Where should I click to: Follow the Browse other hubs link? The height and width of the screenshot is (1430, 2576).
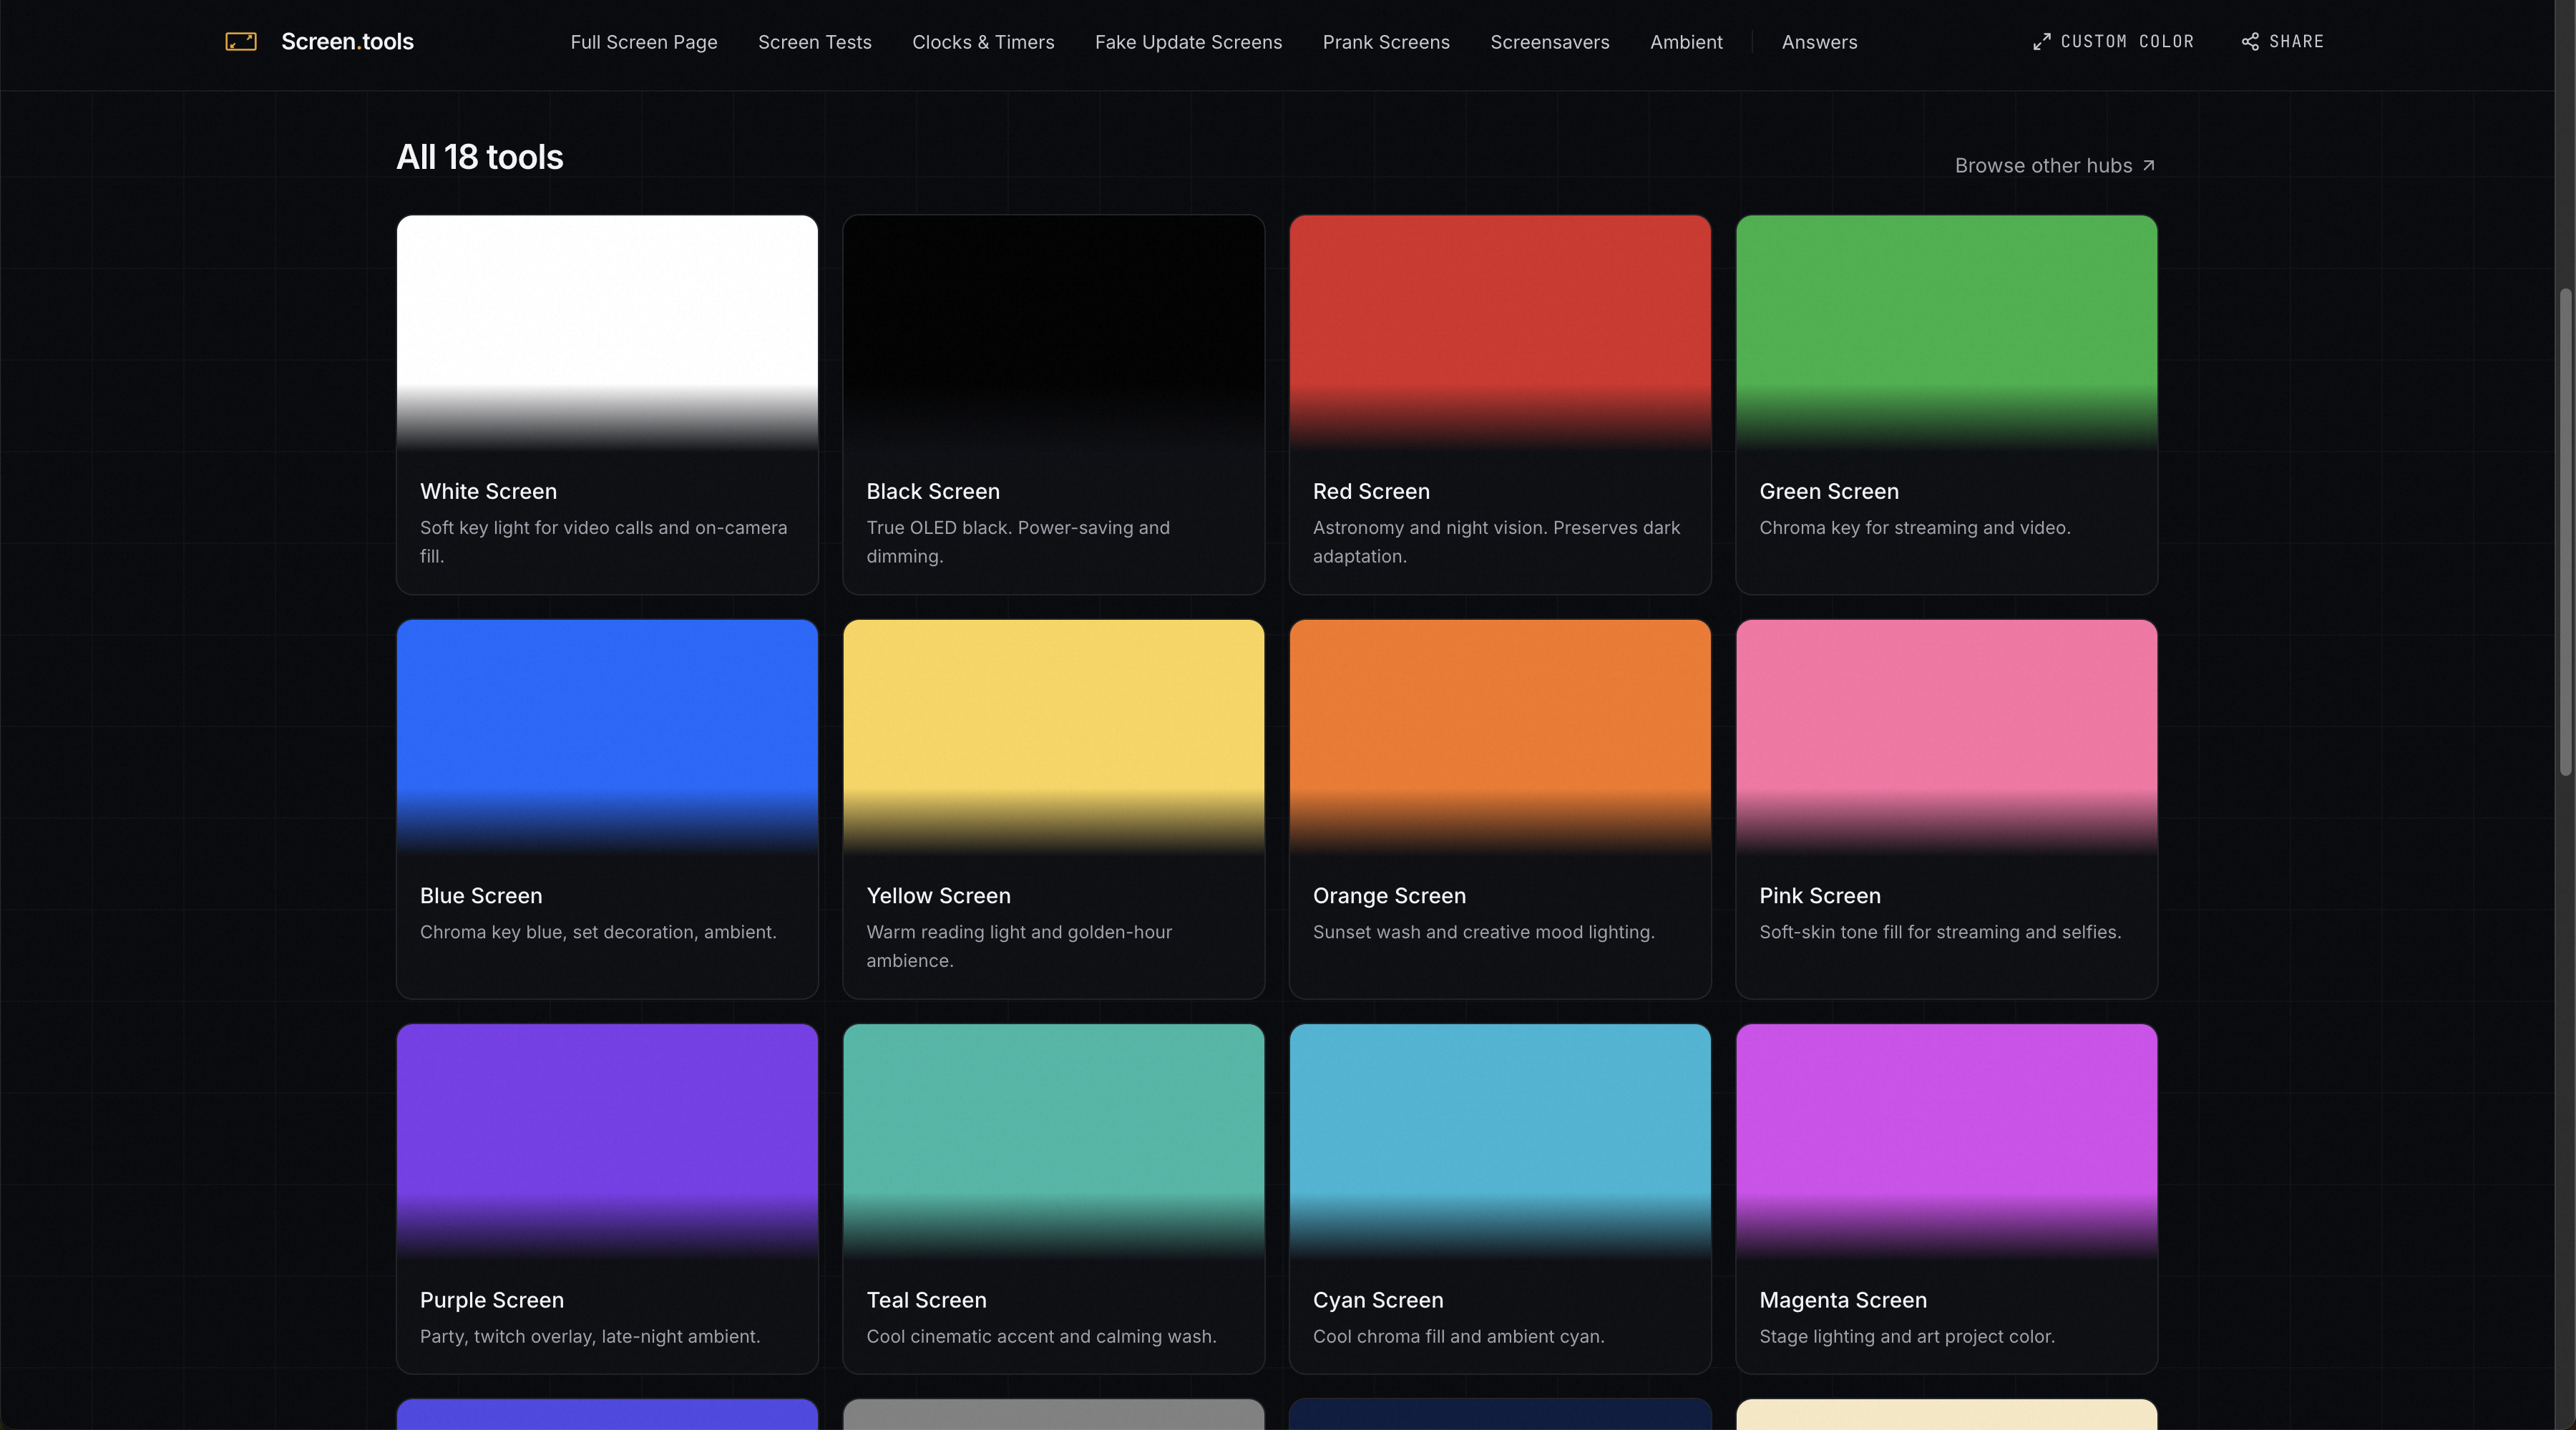click(2055, 165)
